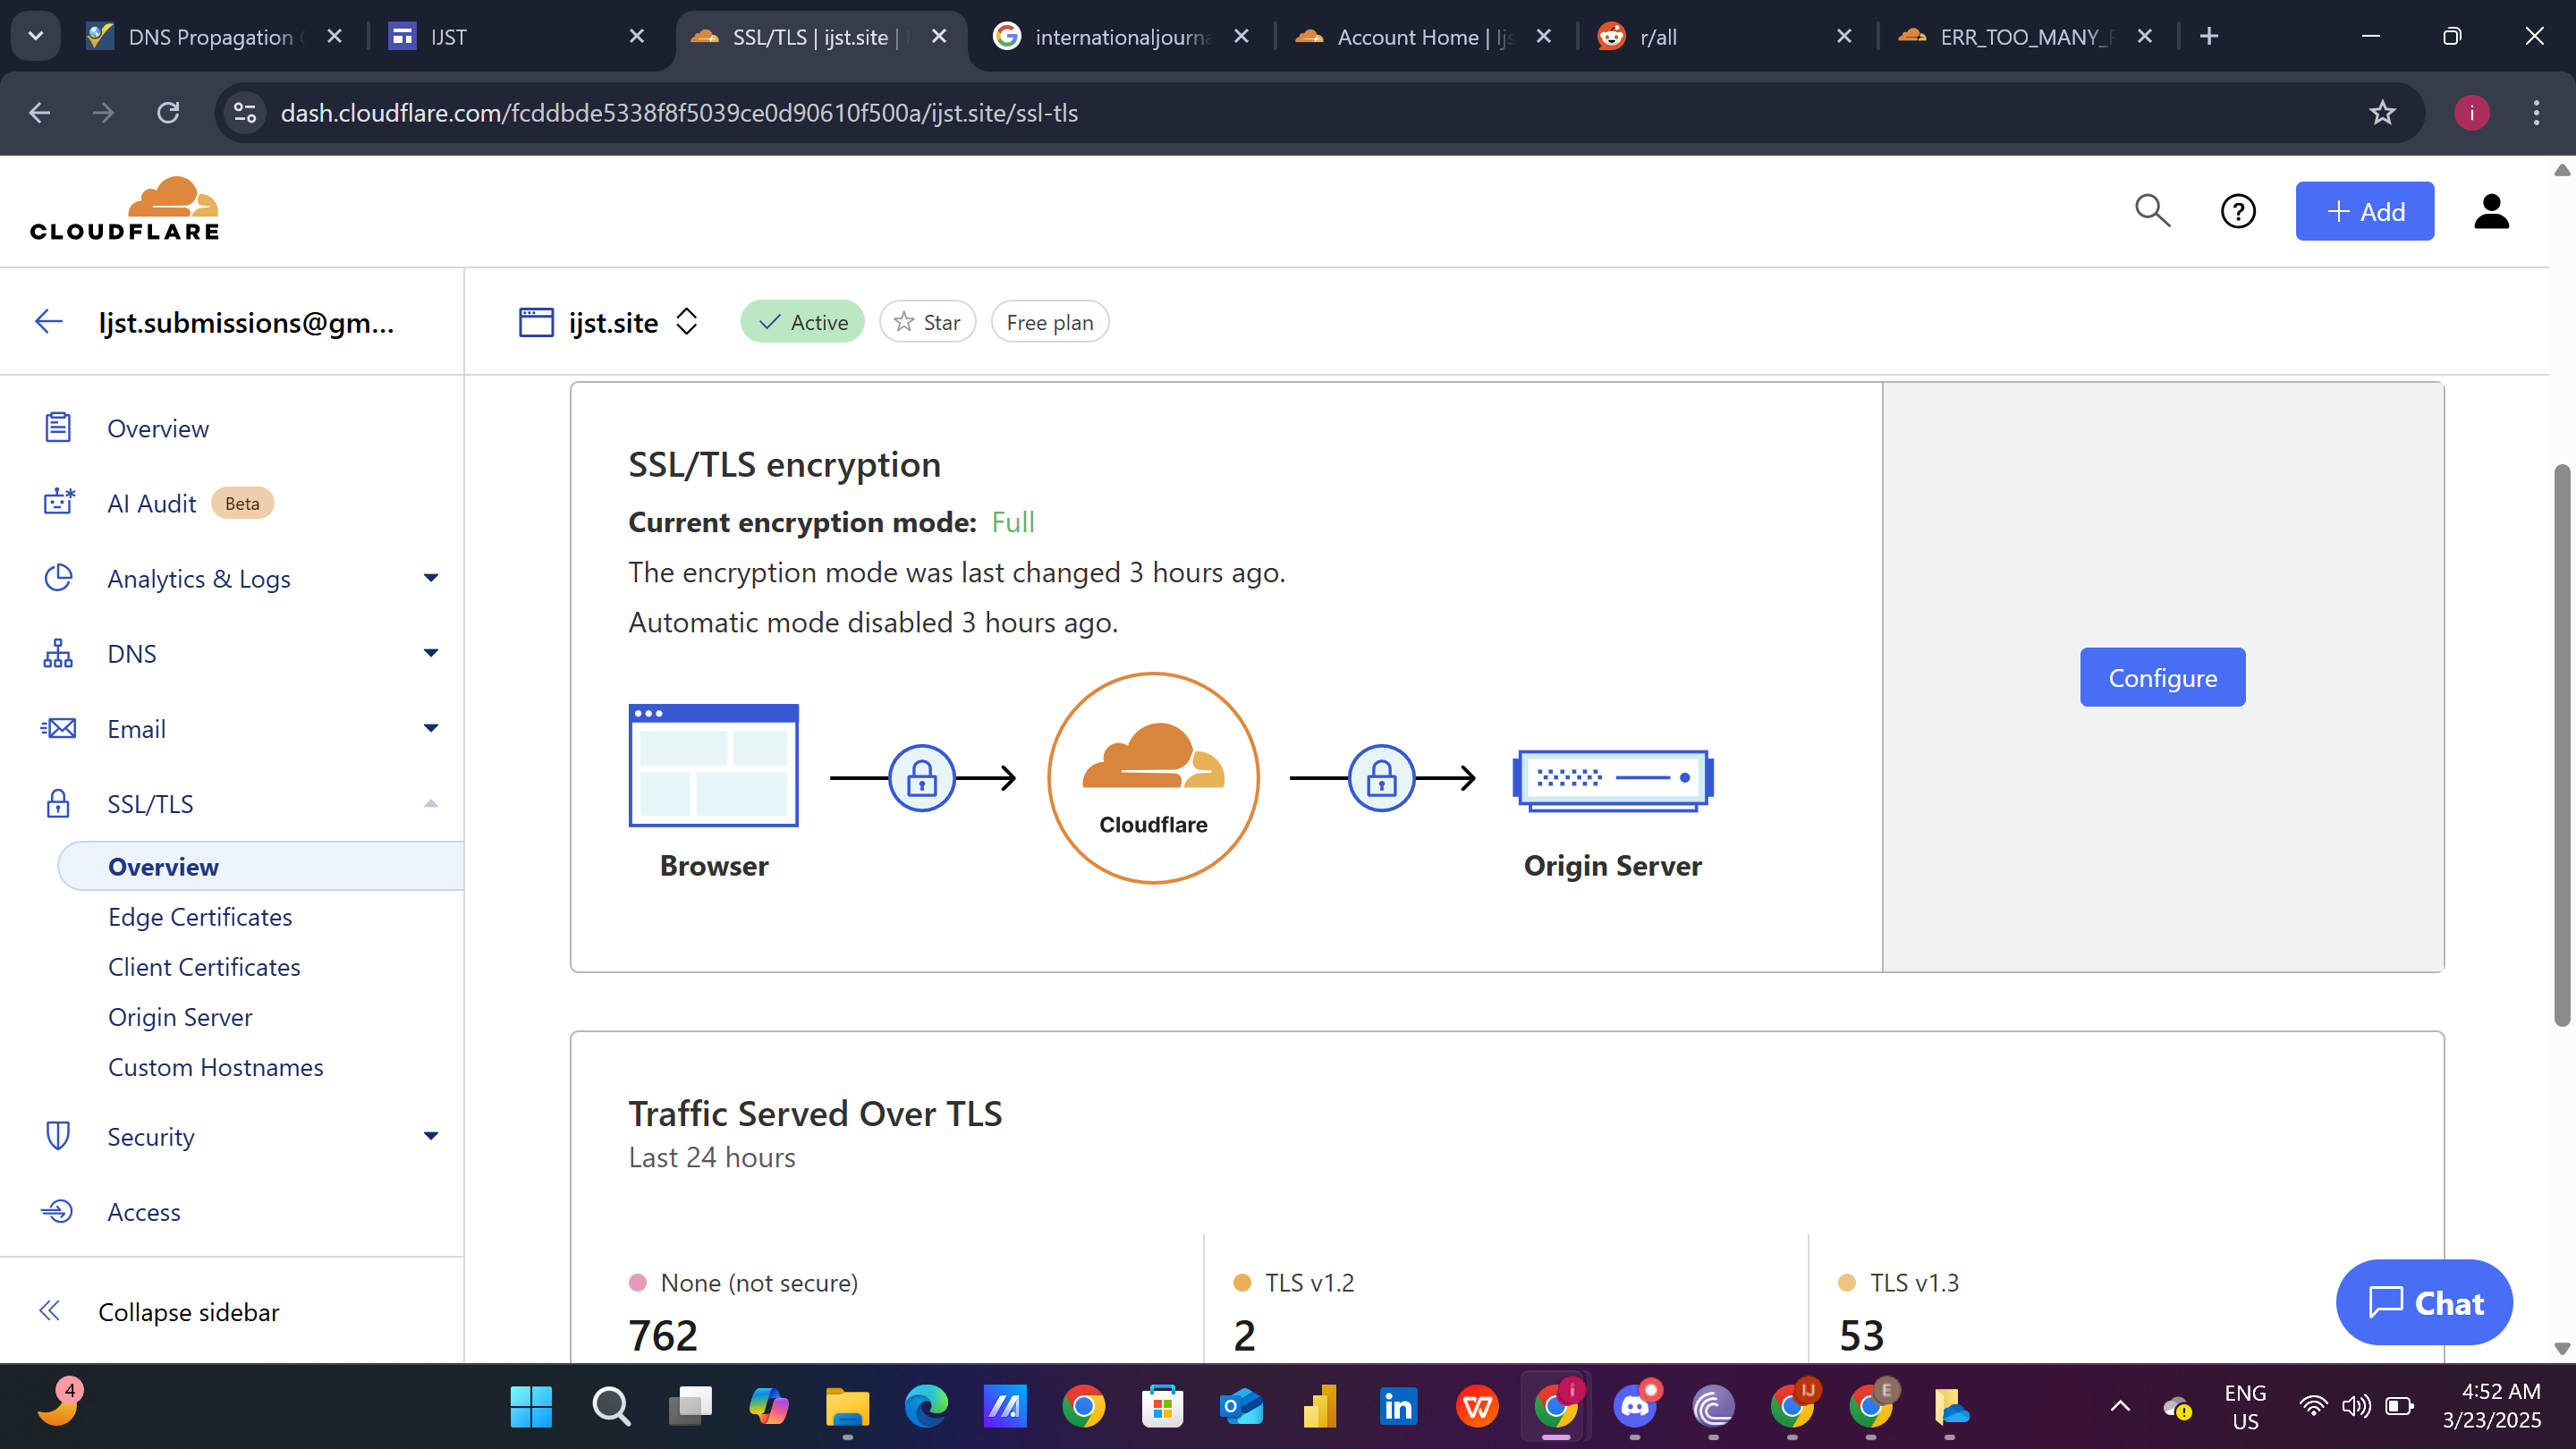Click the blue Add button
The height and width of the screenshot is (1449, 2576).
(2364, 211)
